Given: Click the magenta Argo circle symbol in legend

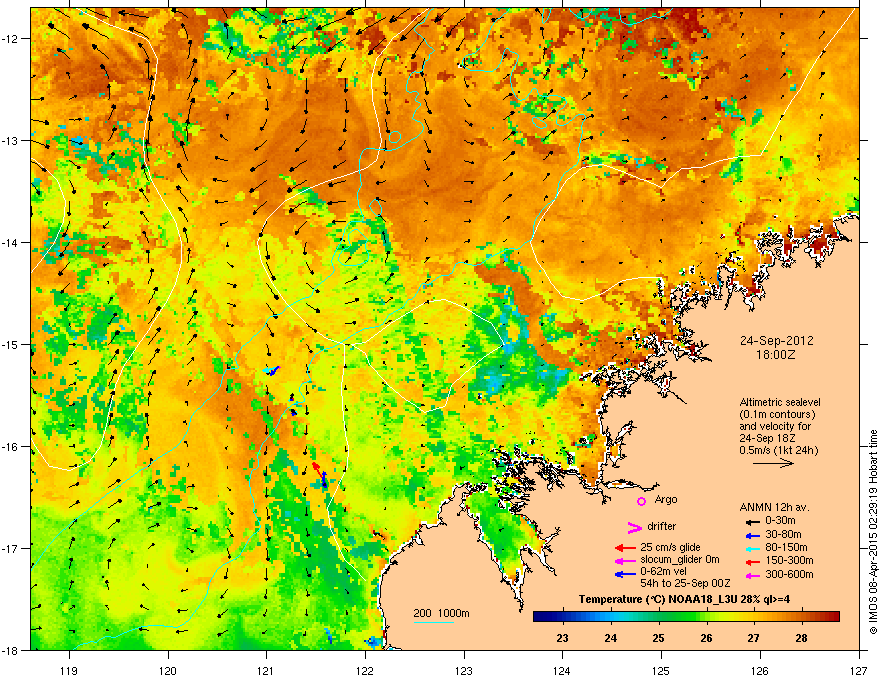Looking at the screenshot, I should click(x=641, y=501).
